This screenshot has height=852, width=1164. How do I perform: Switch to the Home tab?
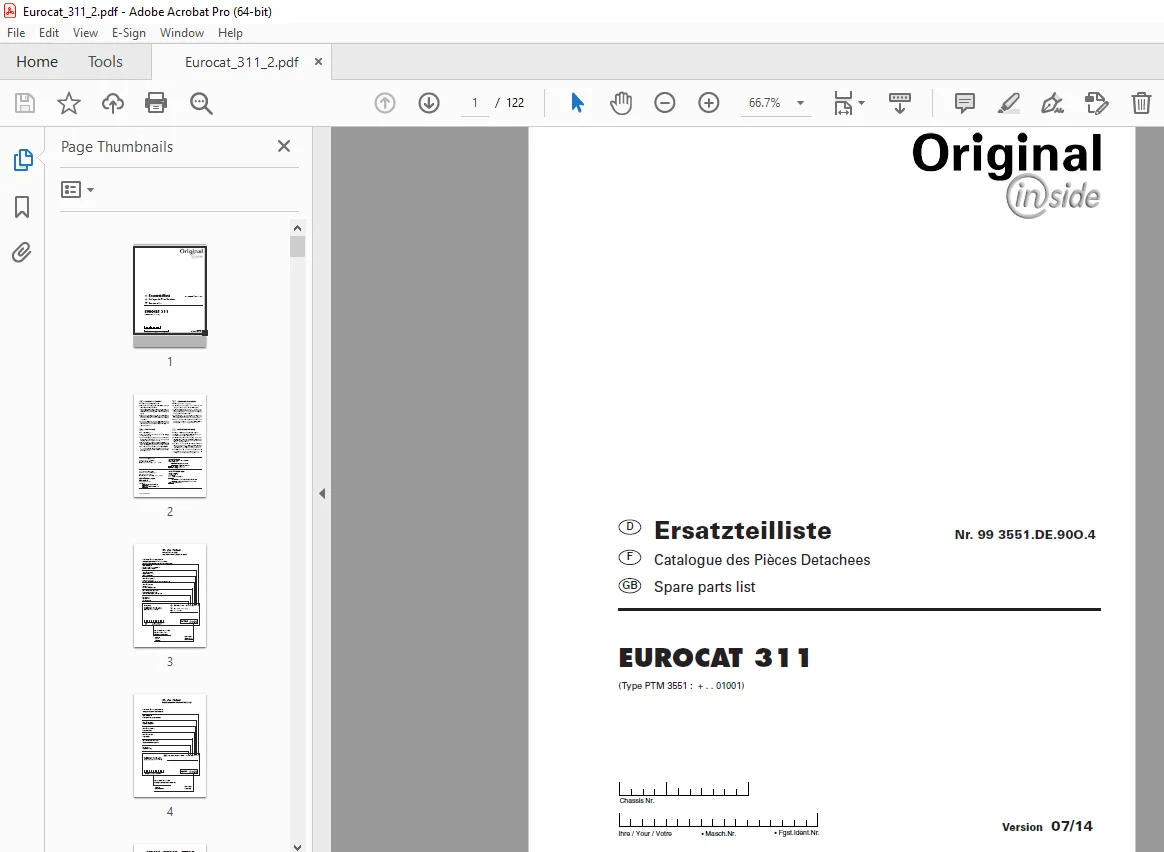[x=37, y=62]
